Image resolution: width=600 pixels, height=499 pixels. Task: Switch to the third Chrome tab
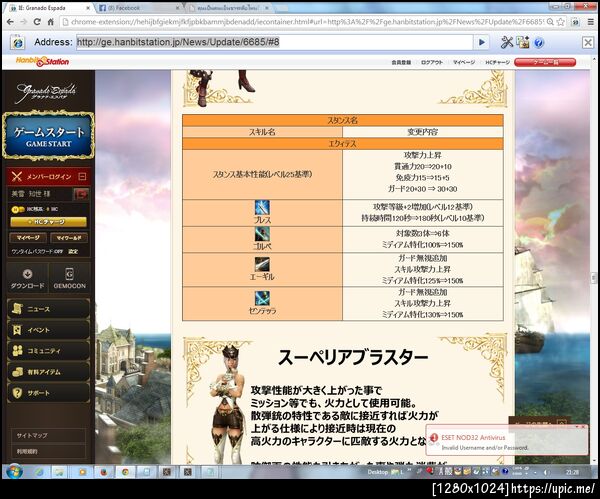point(228,8)
